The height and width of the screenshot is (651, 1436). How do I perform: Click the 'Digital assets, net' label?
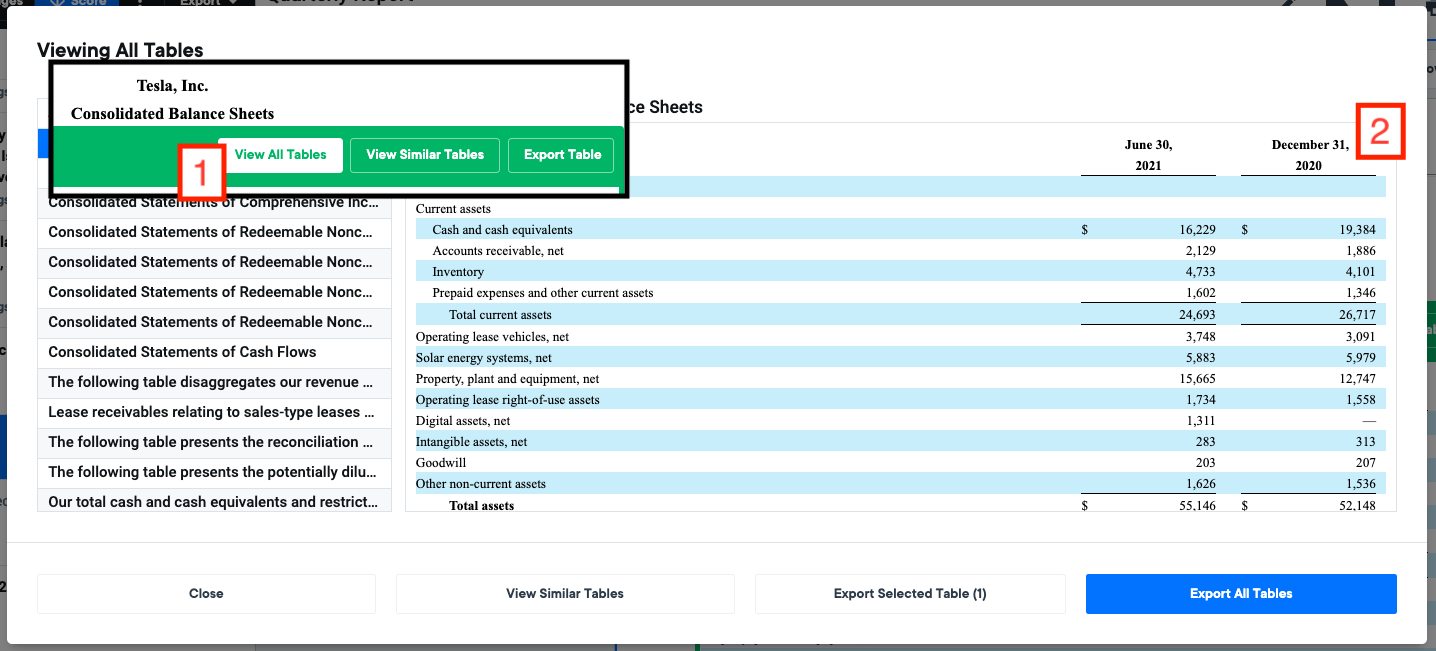(x=463, y=421)
